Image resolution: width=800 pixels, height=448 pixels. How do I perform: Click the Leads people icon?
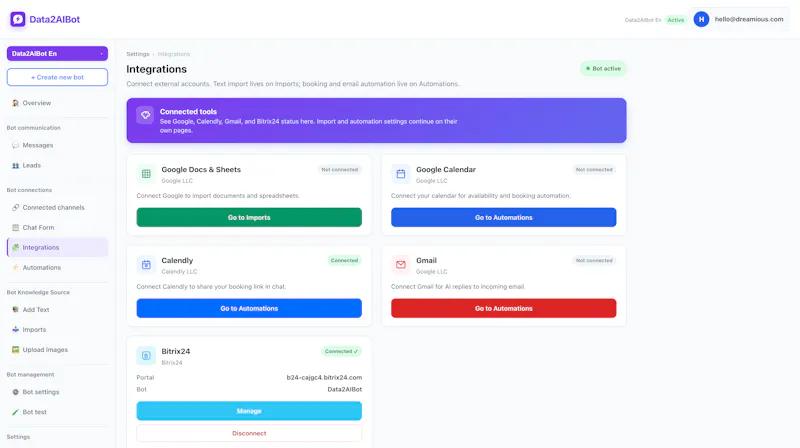tap(15, 165)
